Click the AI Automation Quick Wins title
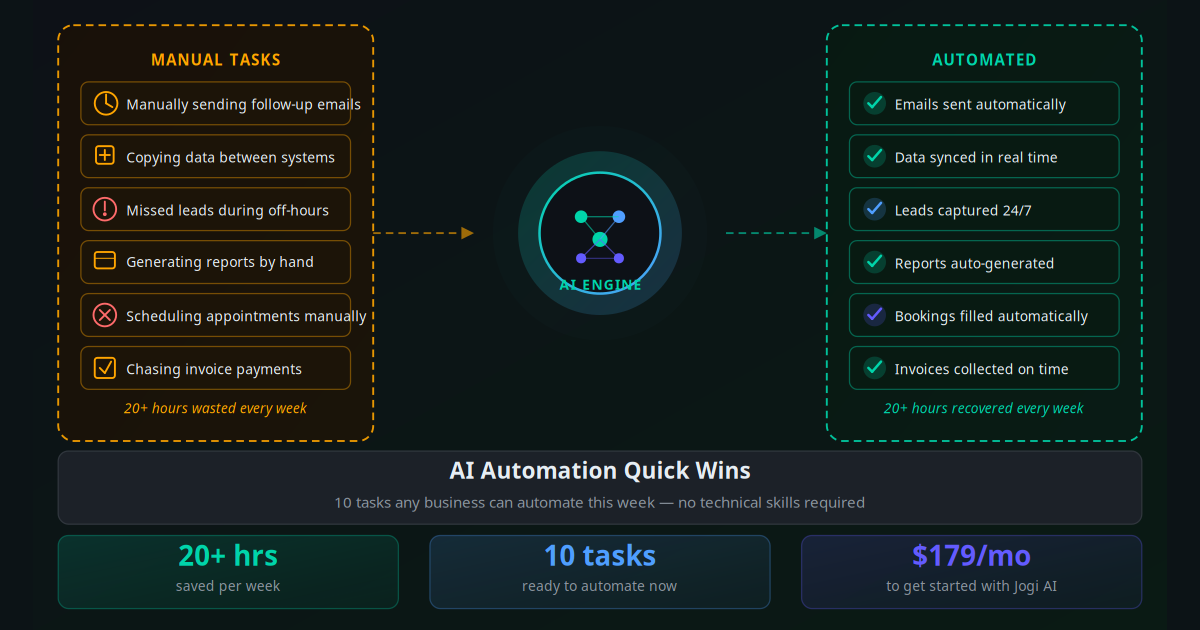The height and width of the screenshot is (630, 1200). point(600,470)
